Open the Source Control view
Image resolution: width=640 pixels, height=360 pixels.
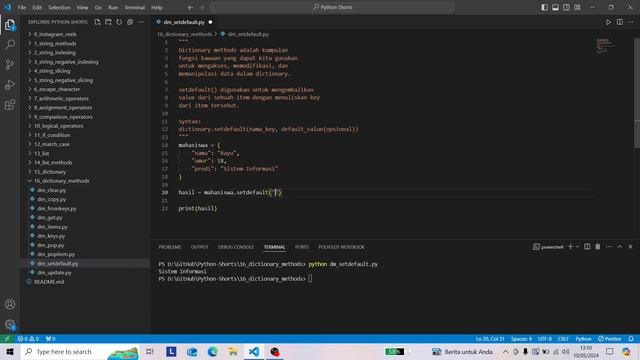[x=10, y=64]
